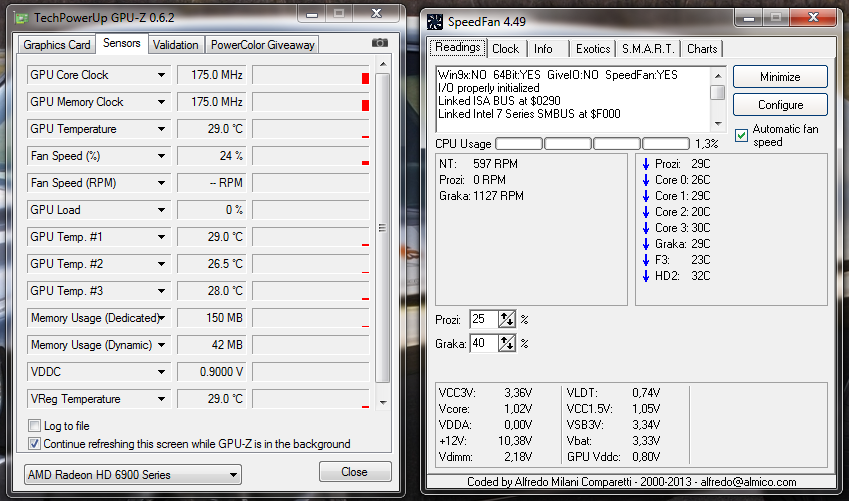Image resolution: width=849 pixels, height=501 pixels.
Task: Open GPU Temp. #1 sensor dropdown
Action: coord(161,237)
